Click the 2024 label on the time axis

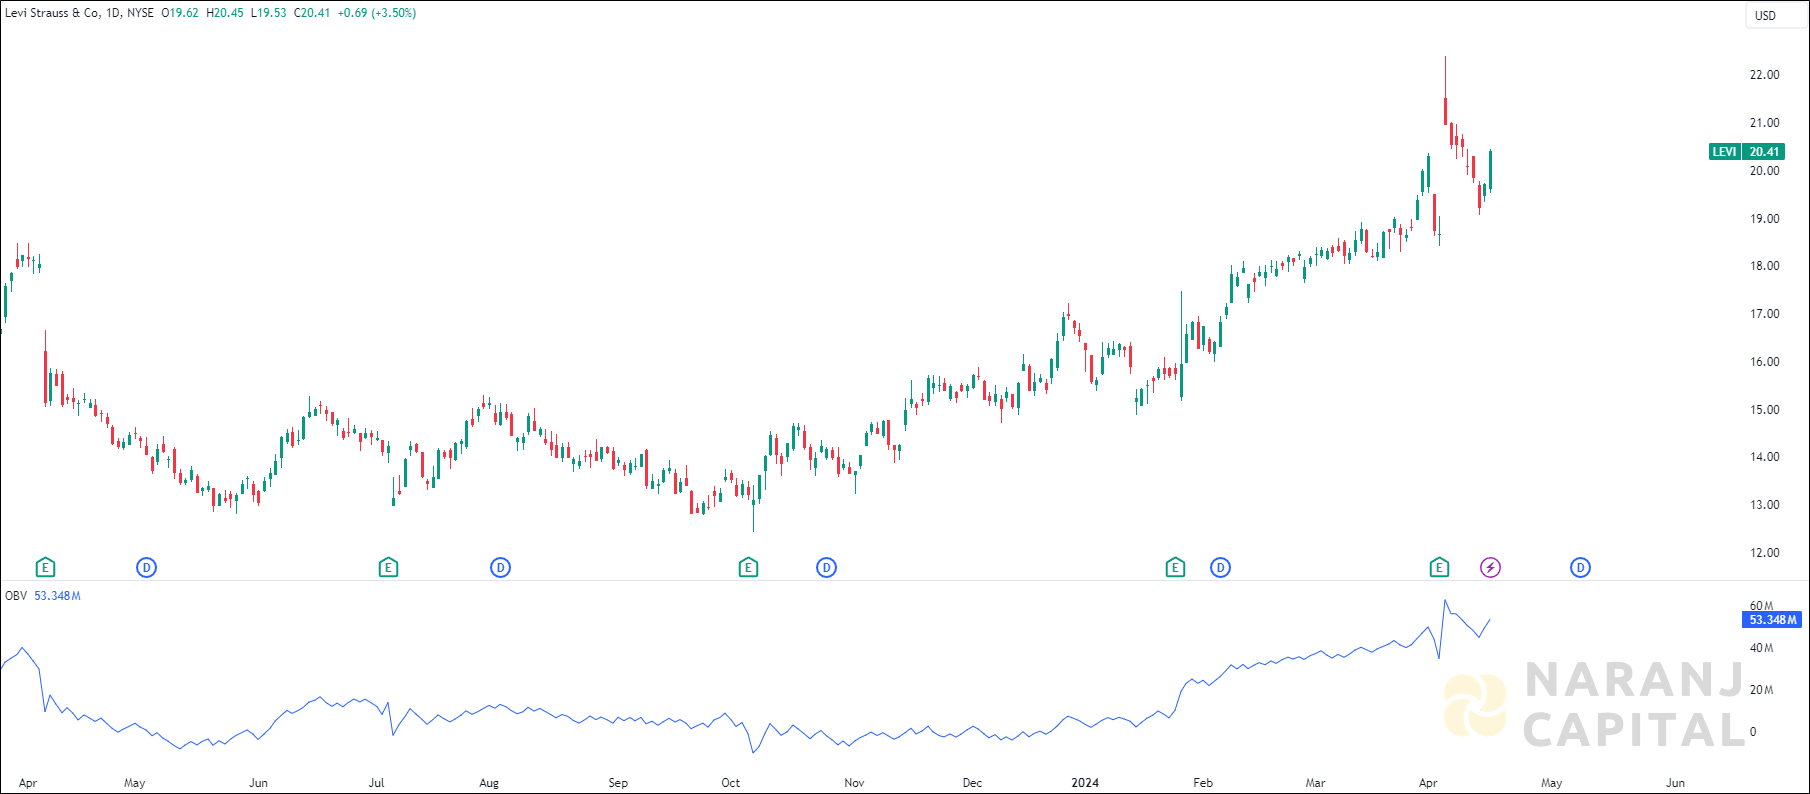tap(1085, 783)
